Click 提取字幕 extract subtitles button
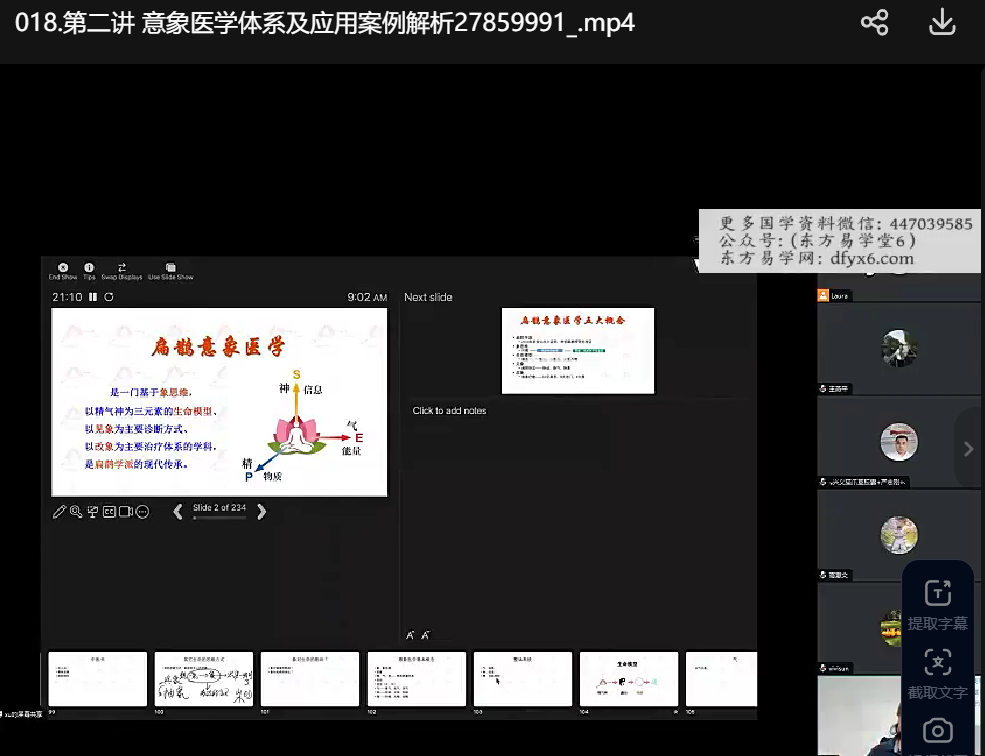Image resolution: width=985 pixels, height=756 pixels. click(938, 605)
